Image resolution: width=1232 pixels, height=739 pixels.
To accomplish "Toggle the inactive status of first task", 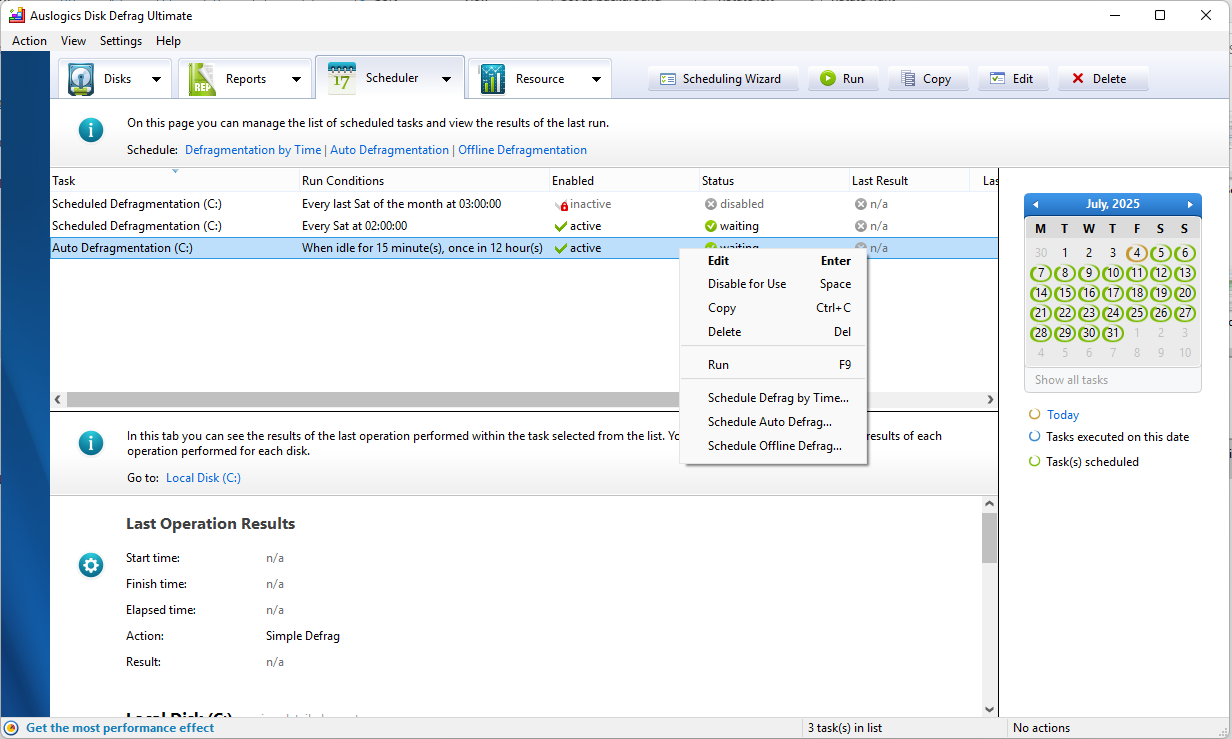I will click(561, 204).
